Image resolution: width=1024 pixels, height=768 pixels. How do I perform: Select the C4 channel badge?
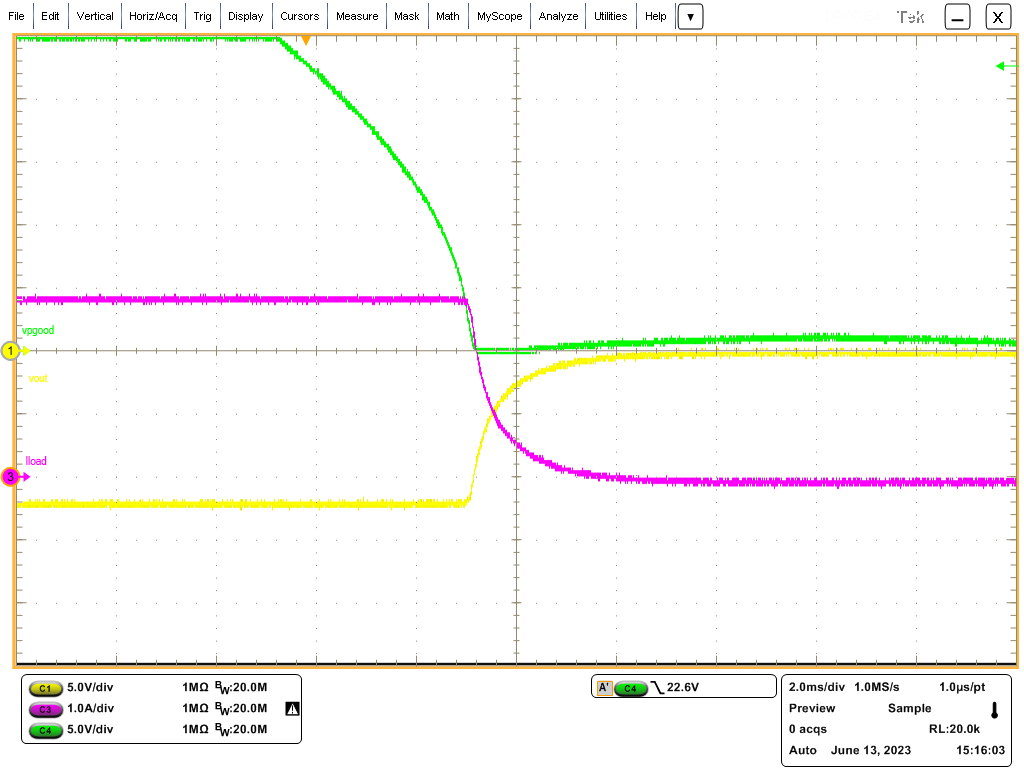44,730
